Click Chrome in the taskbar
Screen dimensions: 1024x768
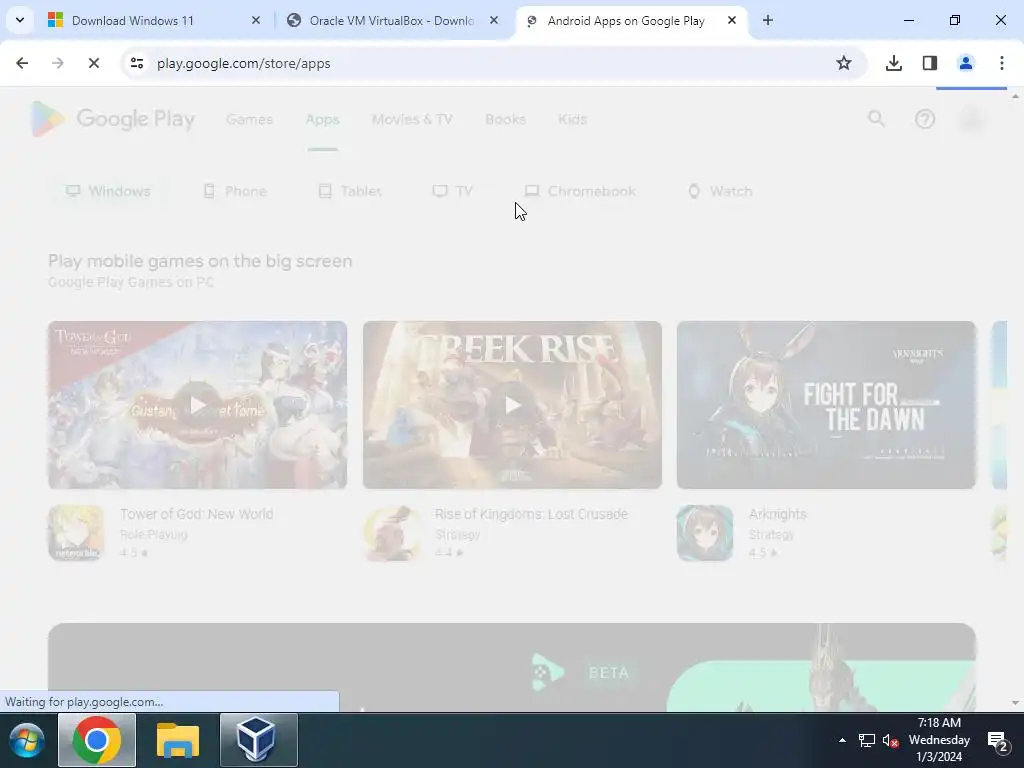97,741
